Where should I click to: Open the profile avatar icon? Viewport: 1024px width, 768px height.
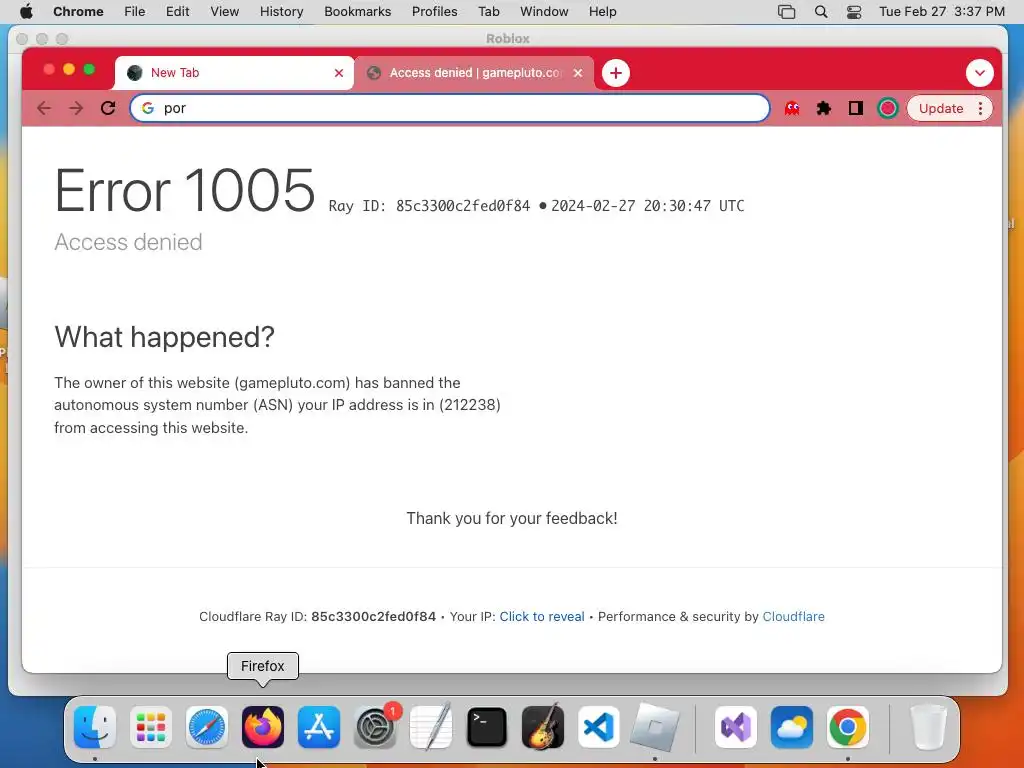(x=888, y=108)
